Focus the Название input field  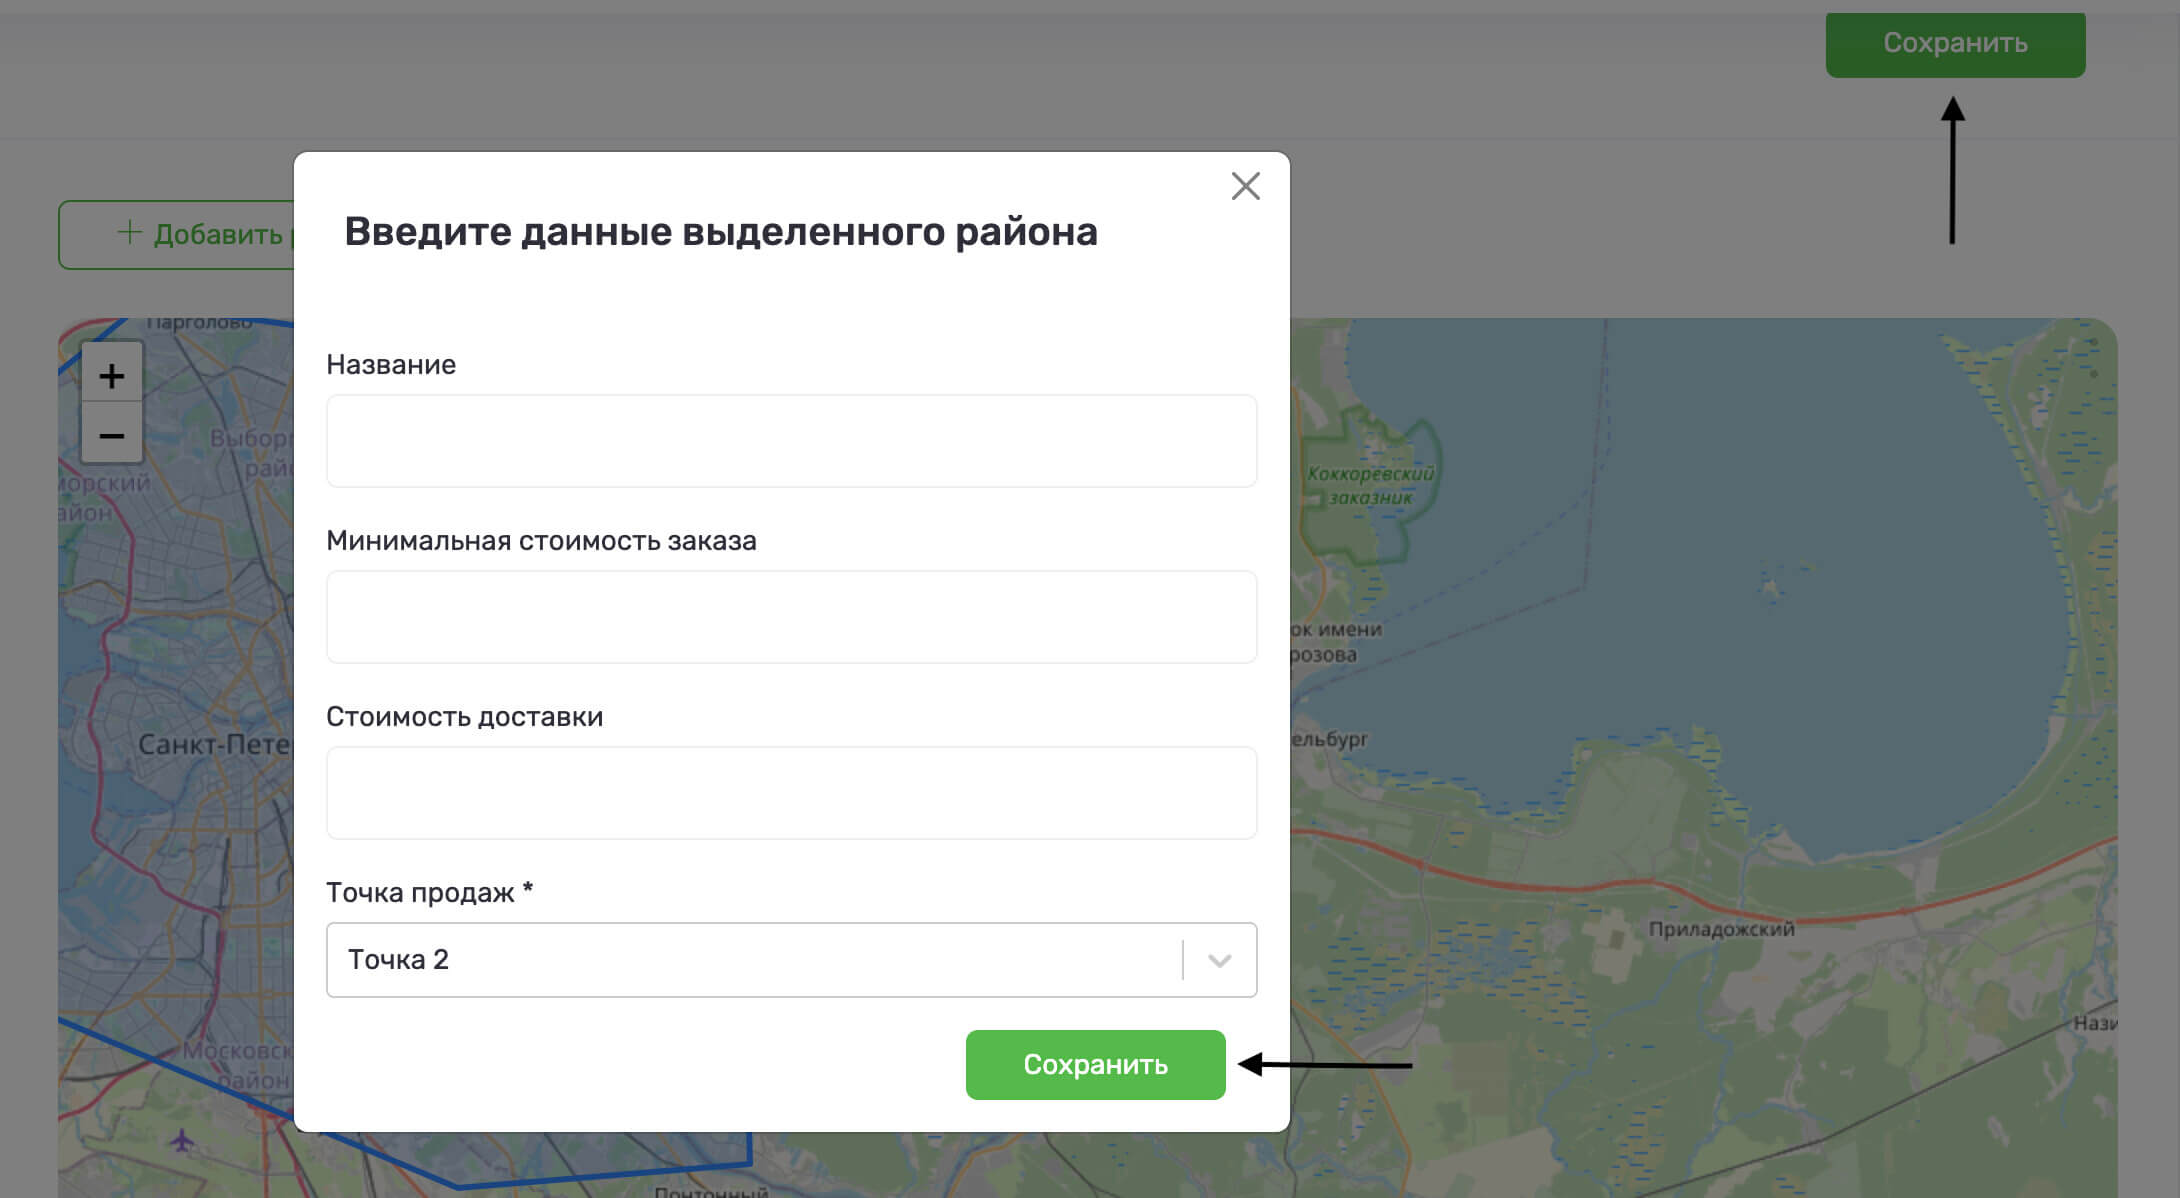(791, 441)
